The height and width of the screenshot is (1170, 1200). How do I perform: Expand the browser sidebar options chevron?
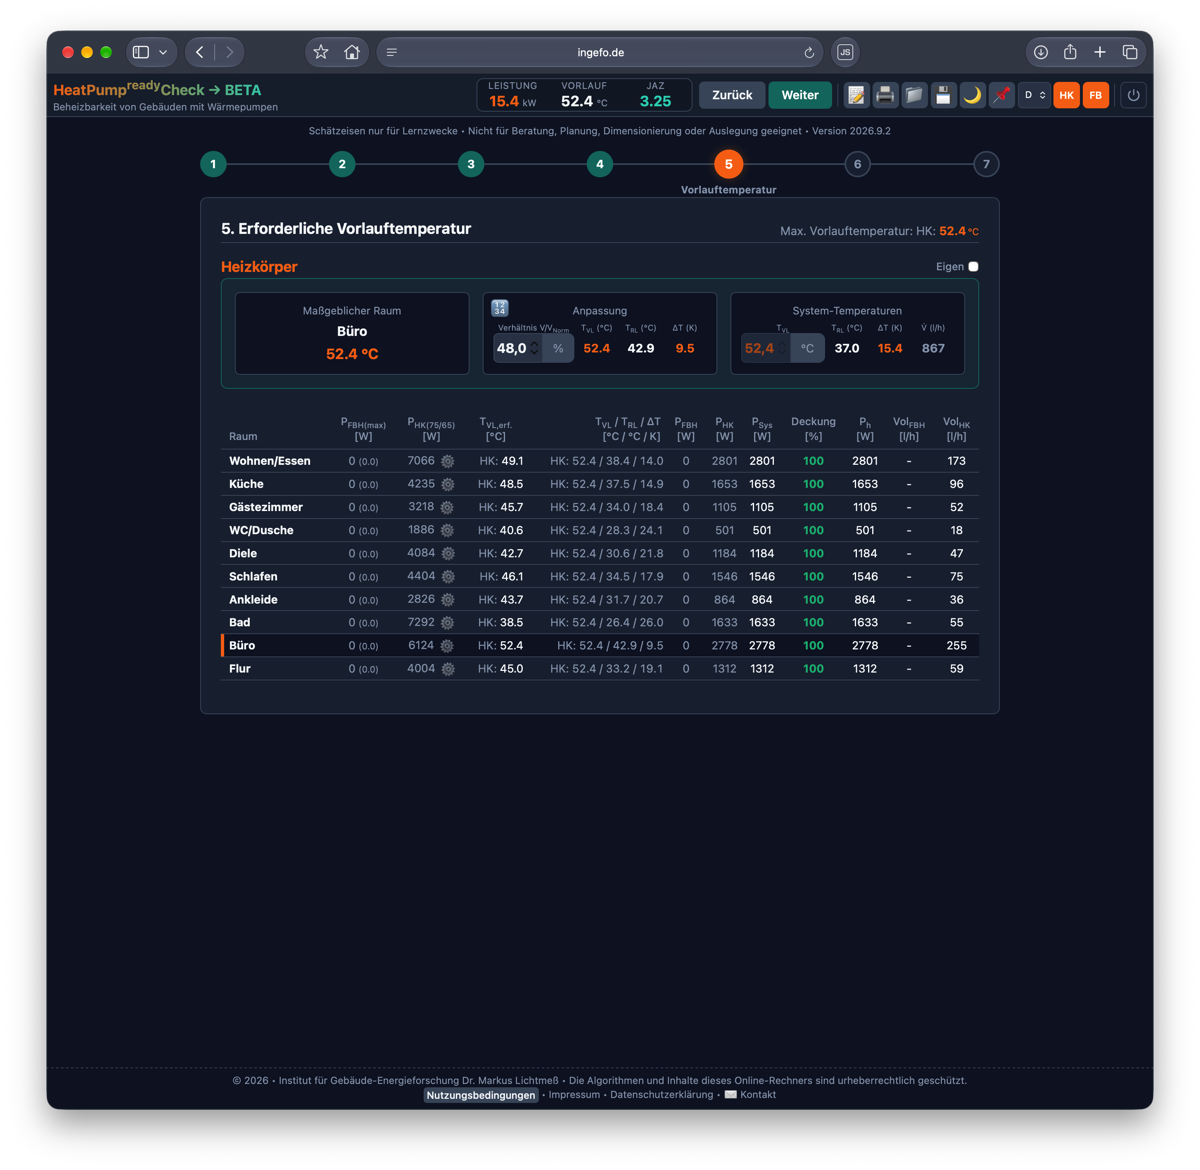pyautogui.click(x=163, y=52)
